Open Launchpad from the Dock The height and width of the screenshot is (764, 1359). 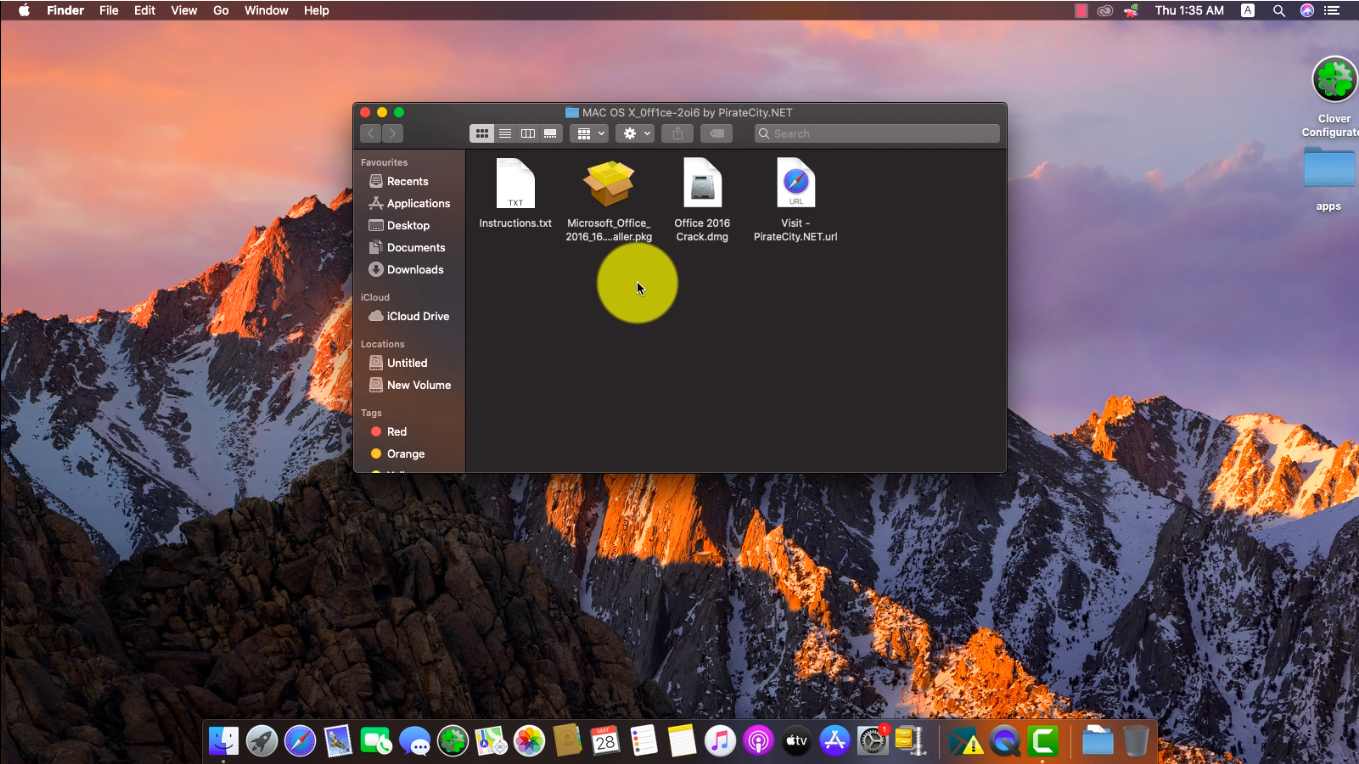coord(262,741)
